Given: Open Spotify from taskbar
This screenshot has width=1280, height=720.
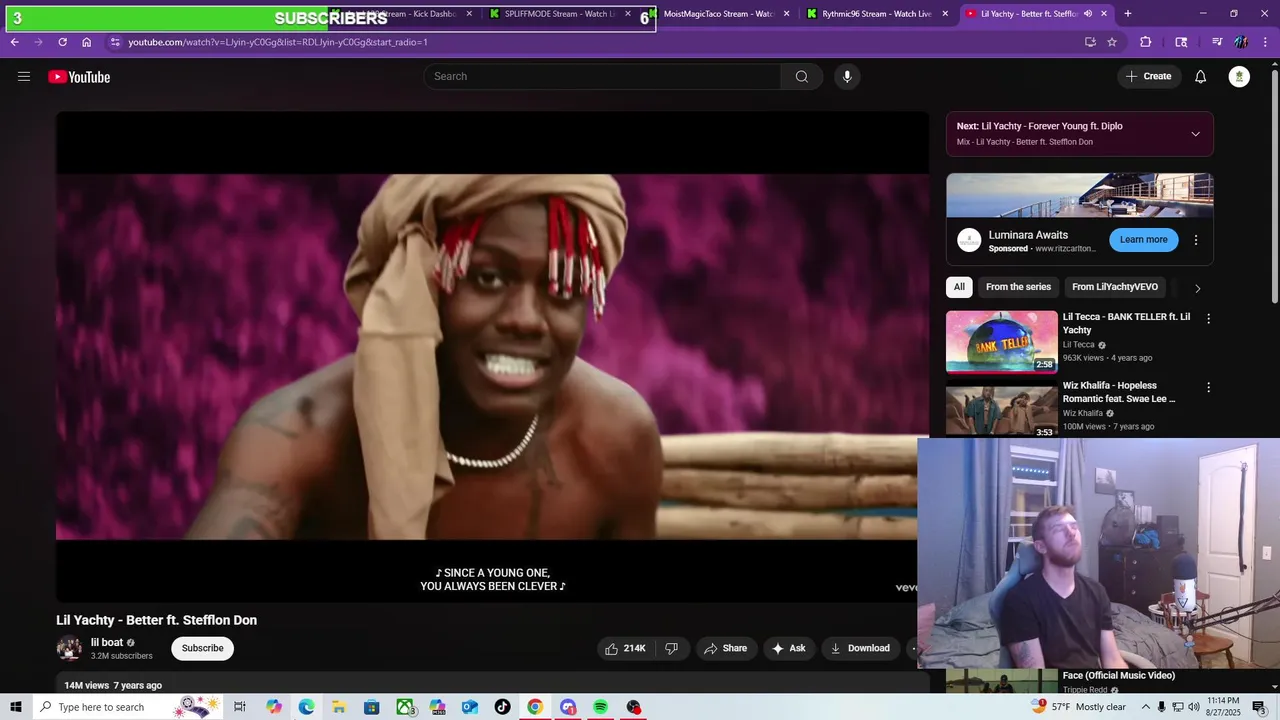Looking at the screenshot, I should [600, 707].
